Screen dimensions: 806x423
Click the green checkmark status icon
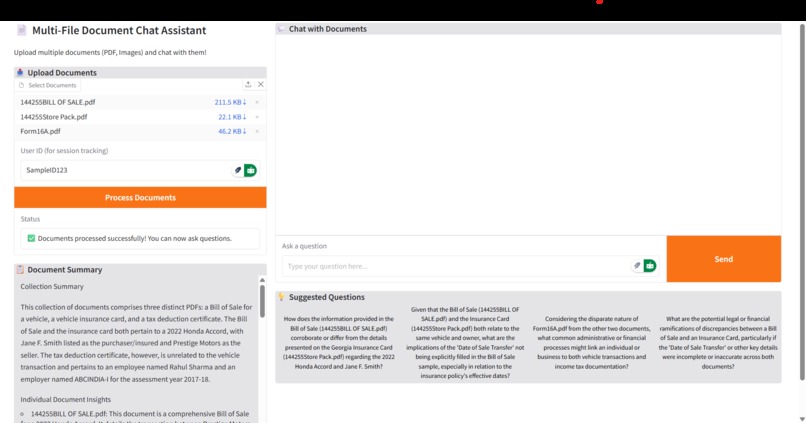point(31,238)
